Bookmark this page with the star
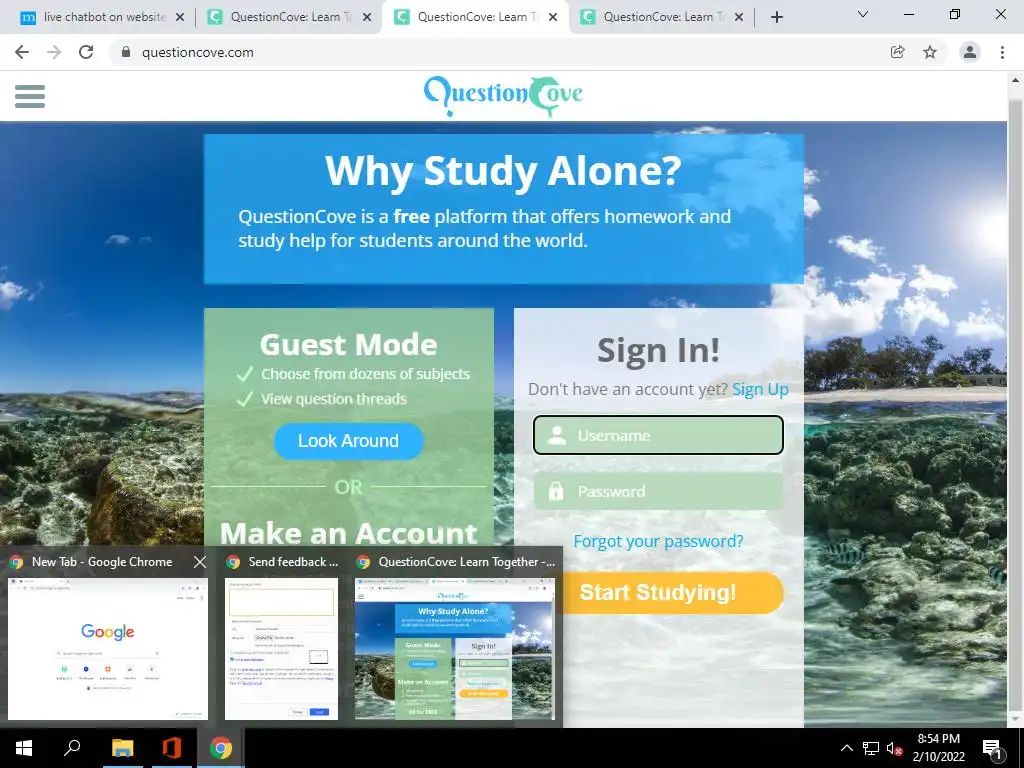 pyautogui.click(x=930, y=52)
